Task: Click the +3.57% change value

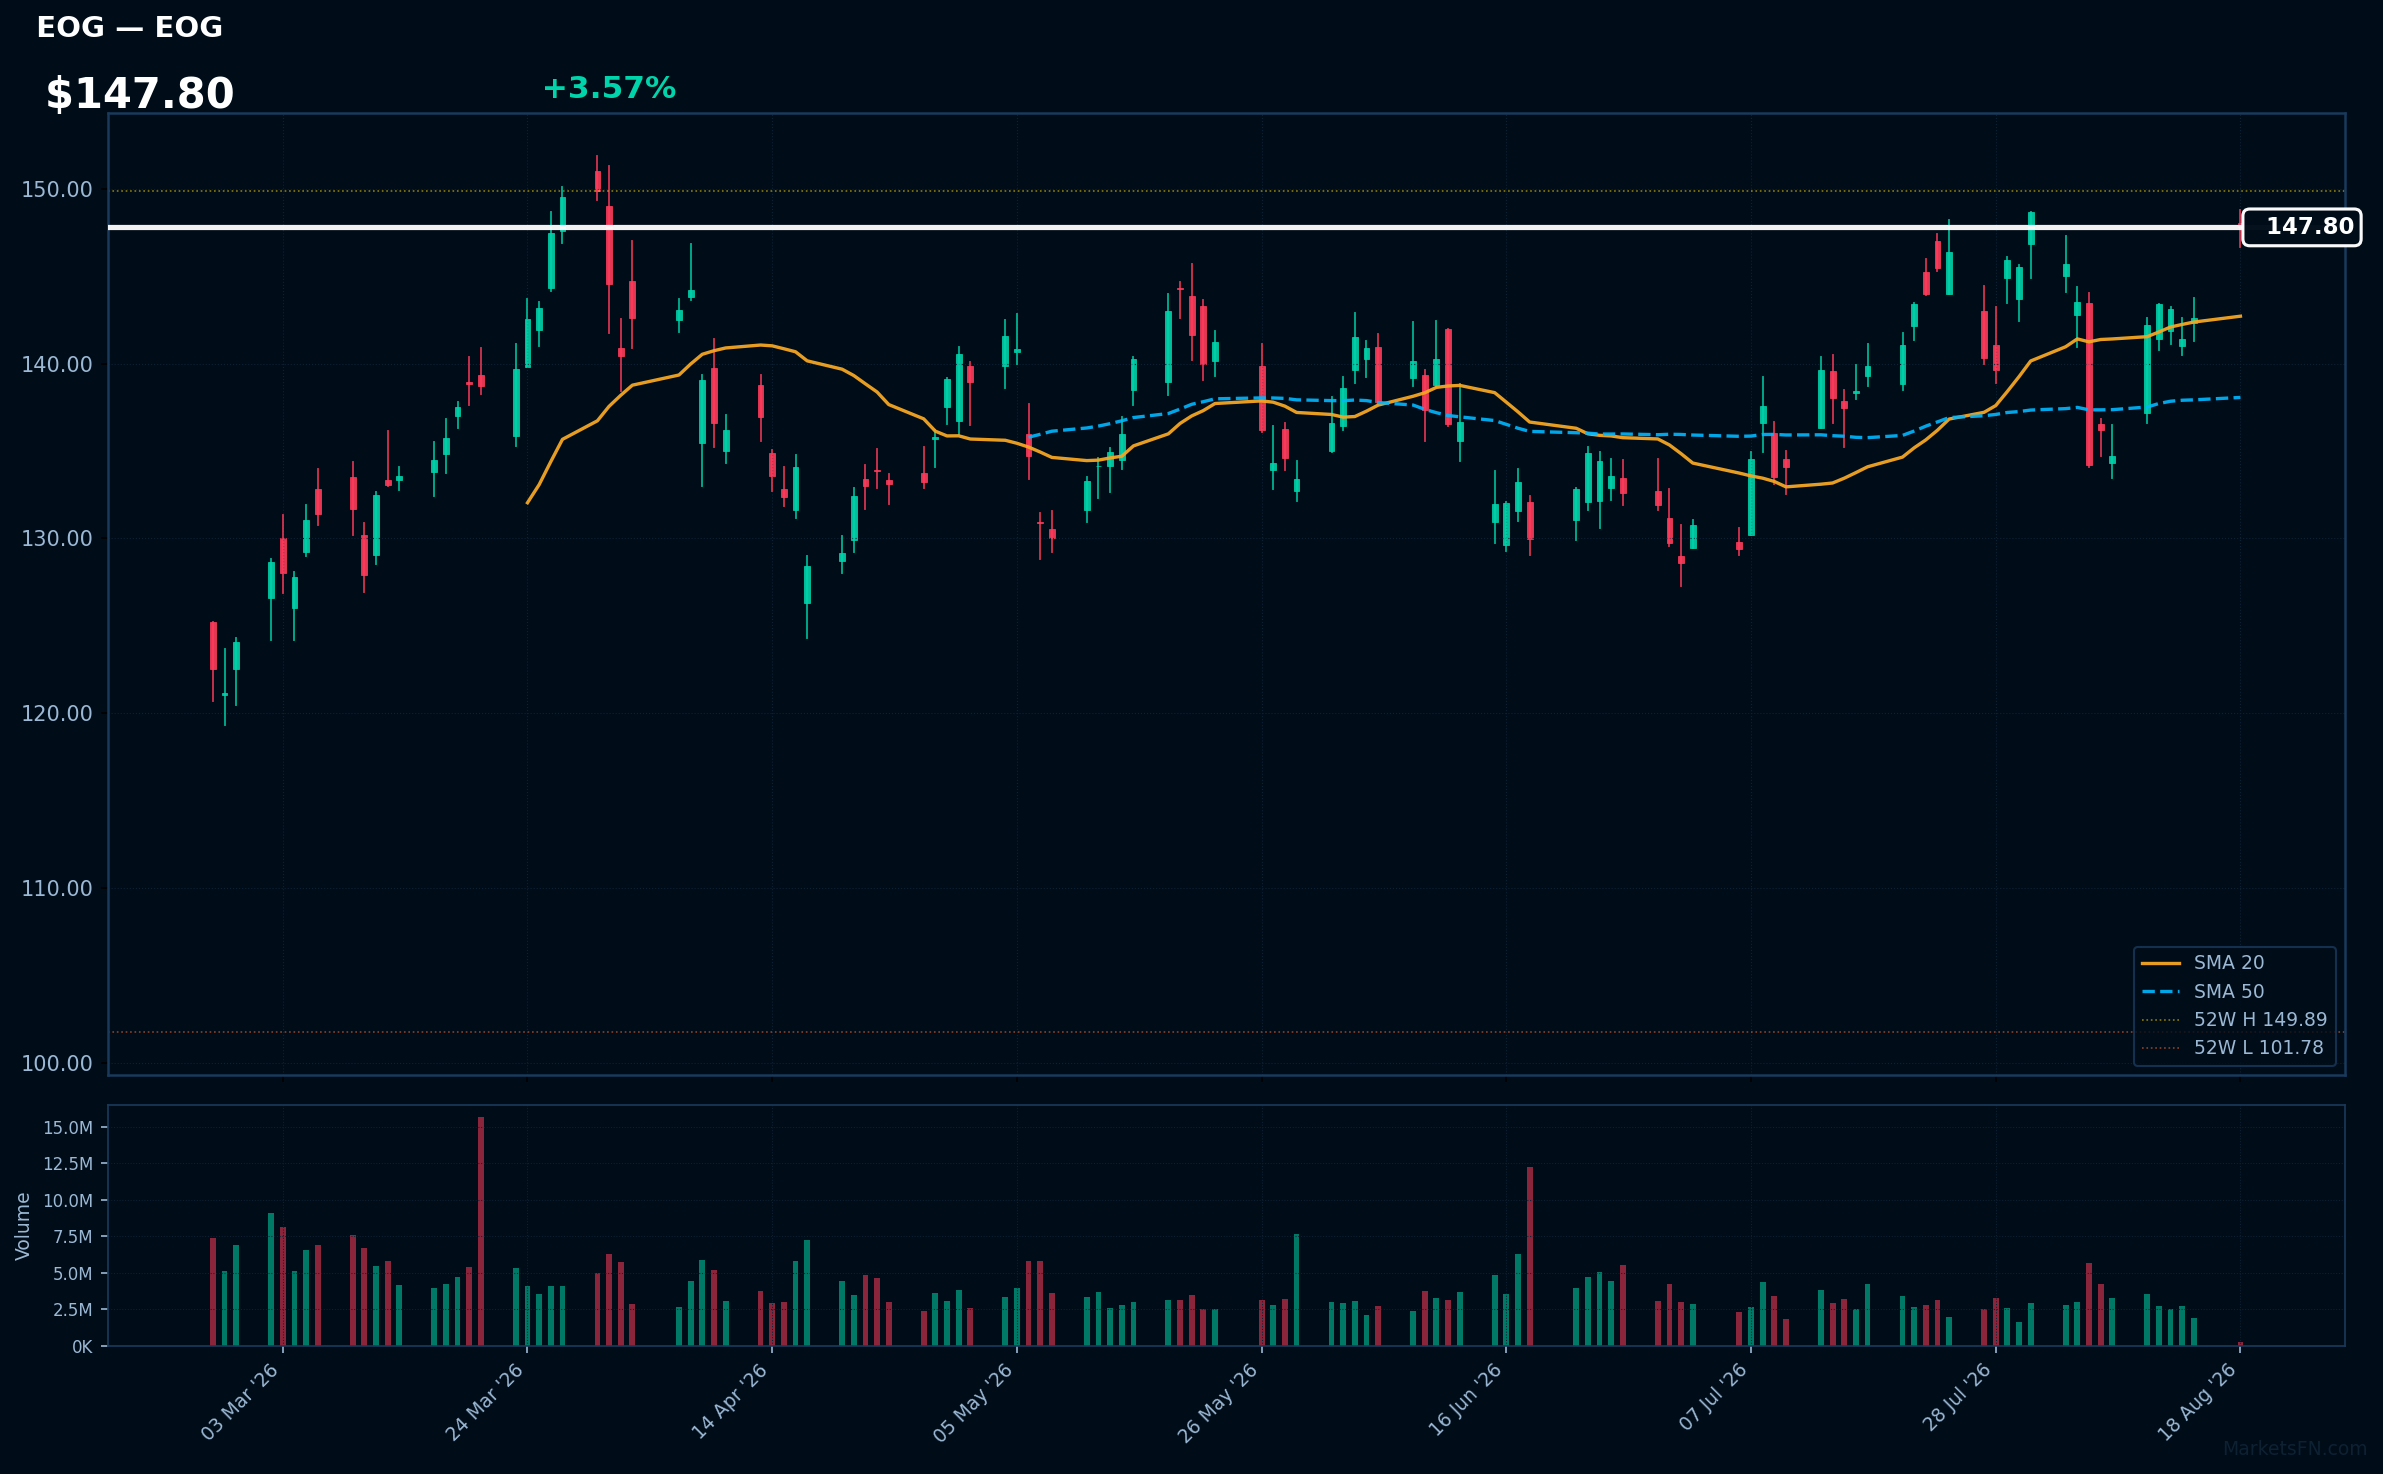Action: (x=609, y=88)
